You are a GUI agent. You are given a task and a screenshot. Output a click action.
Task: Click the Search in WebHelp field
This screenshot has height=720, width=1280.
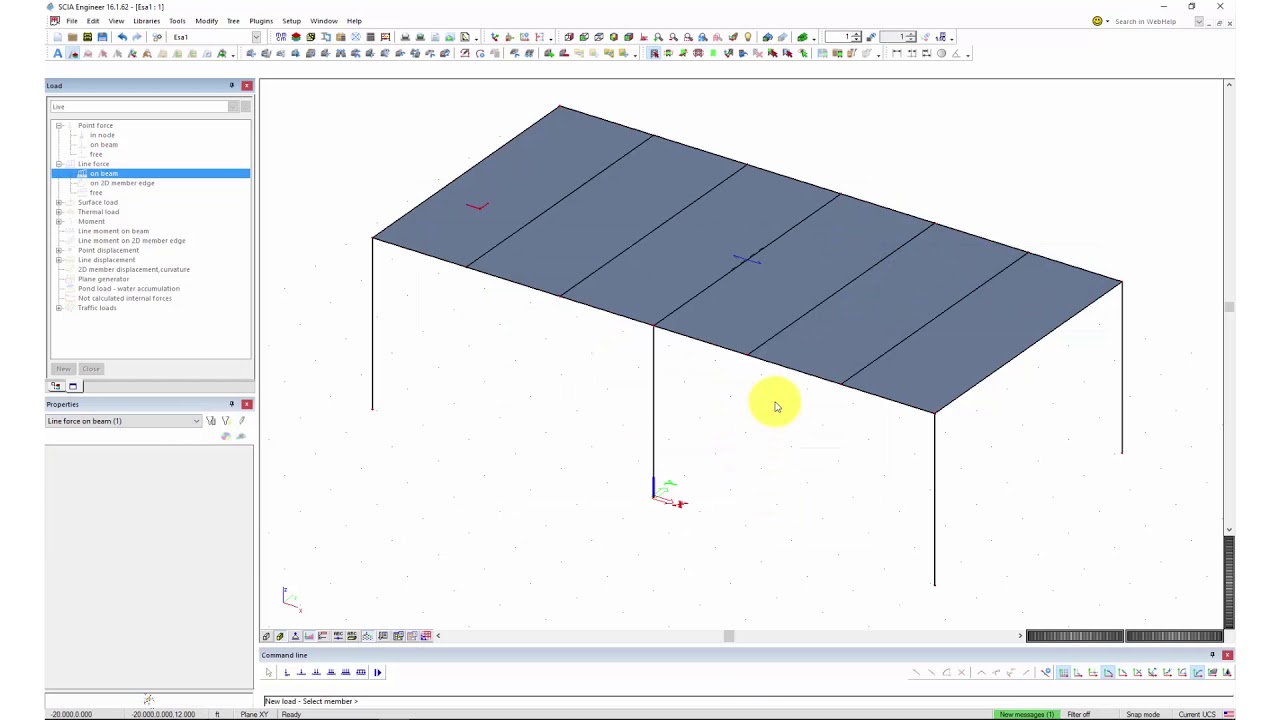1153,21
